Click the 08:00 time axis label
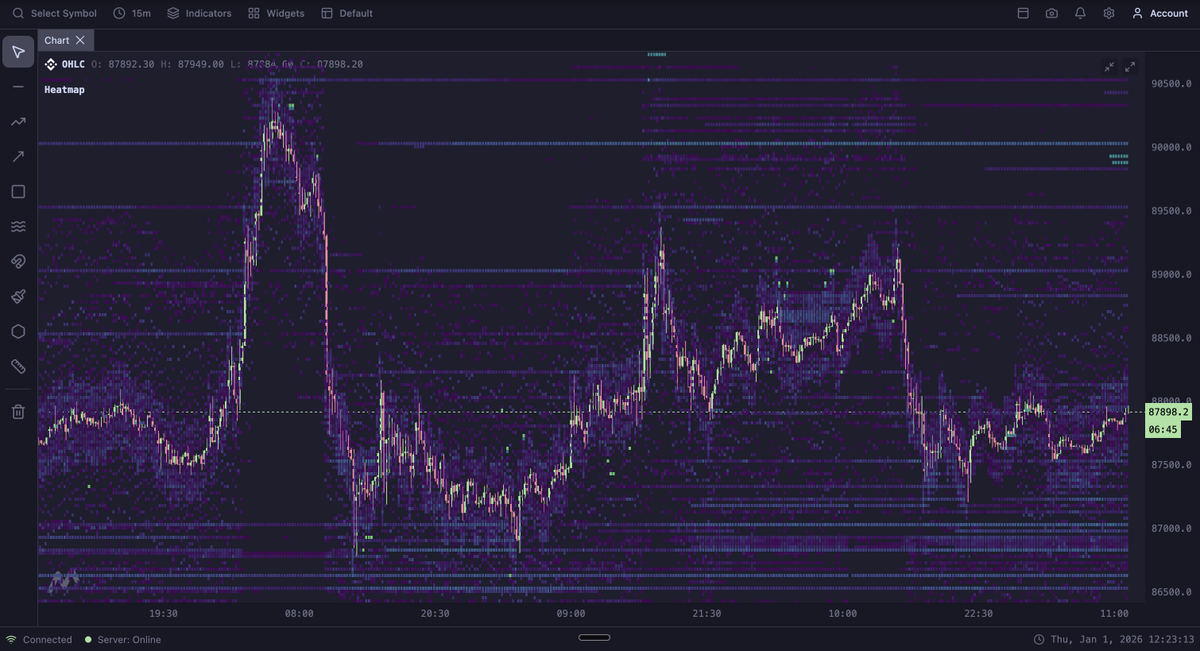 299,614
